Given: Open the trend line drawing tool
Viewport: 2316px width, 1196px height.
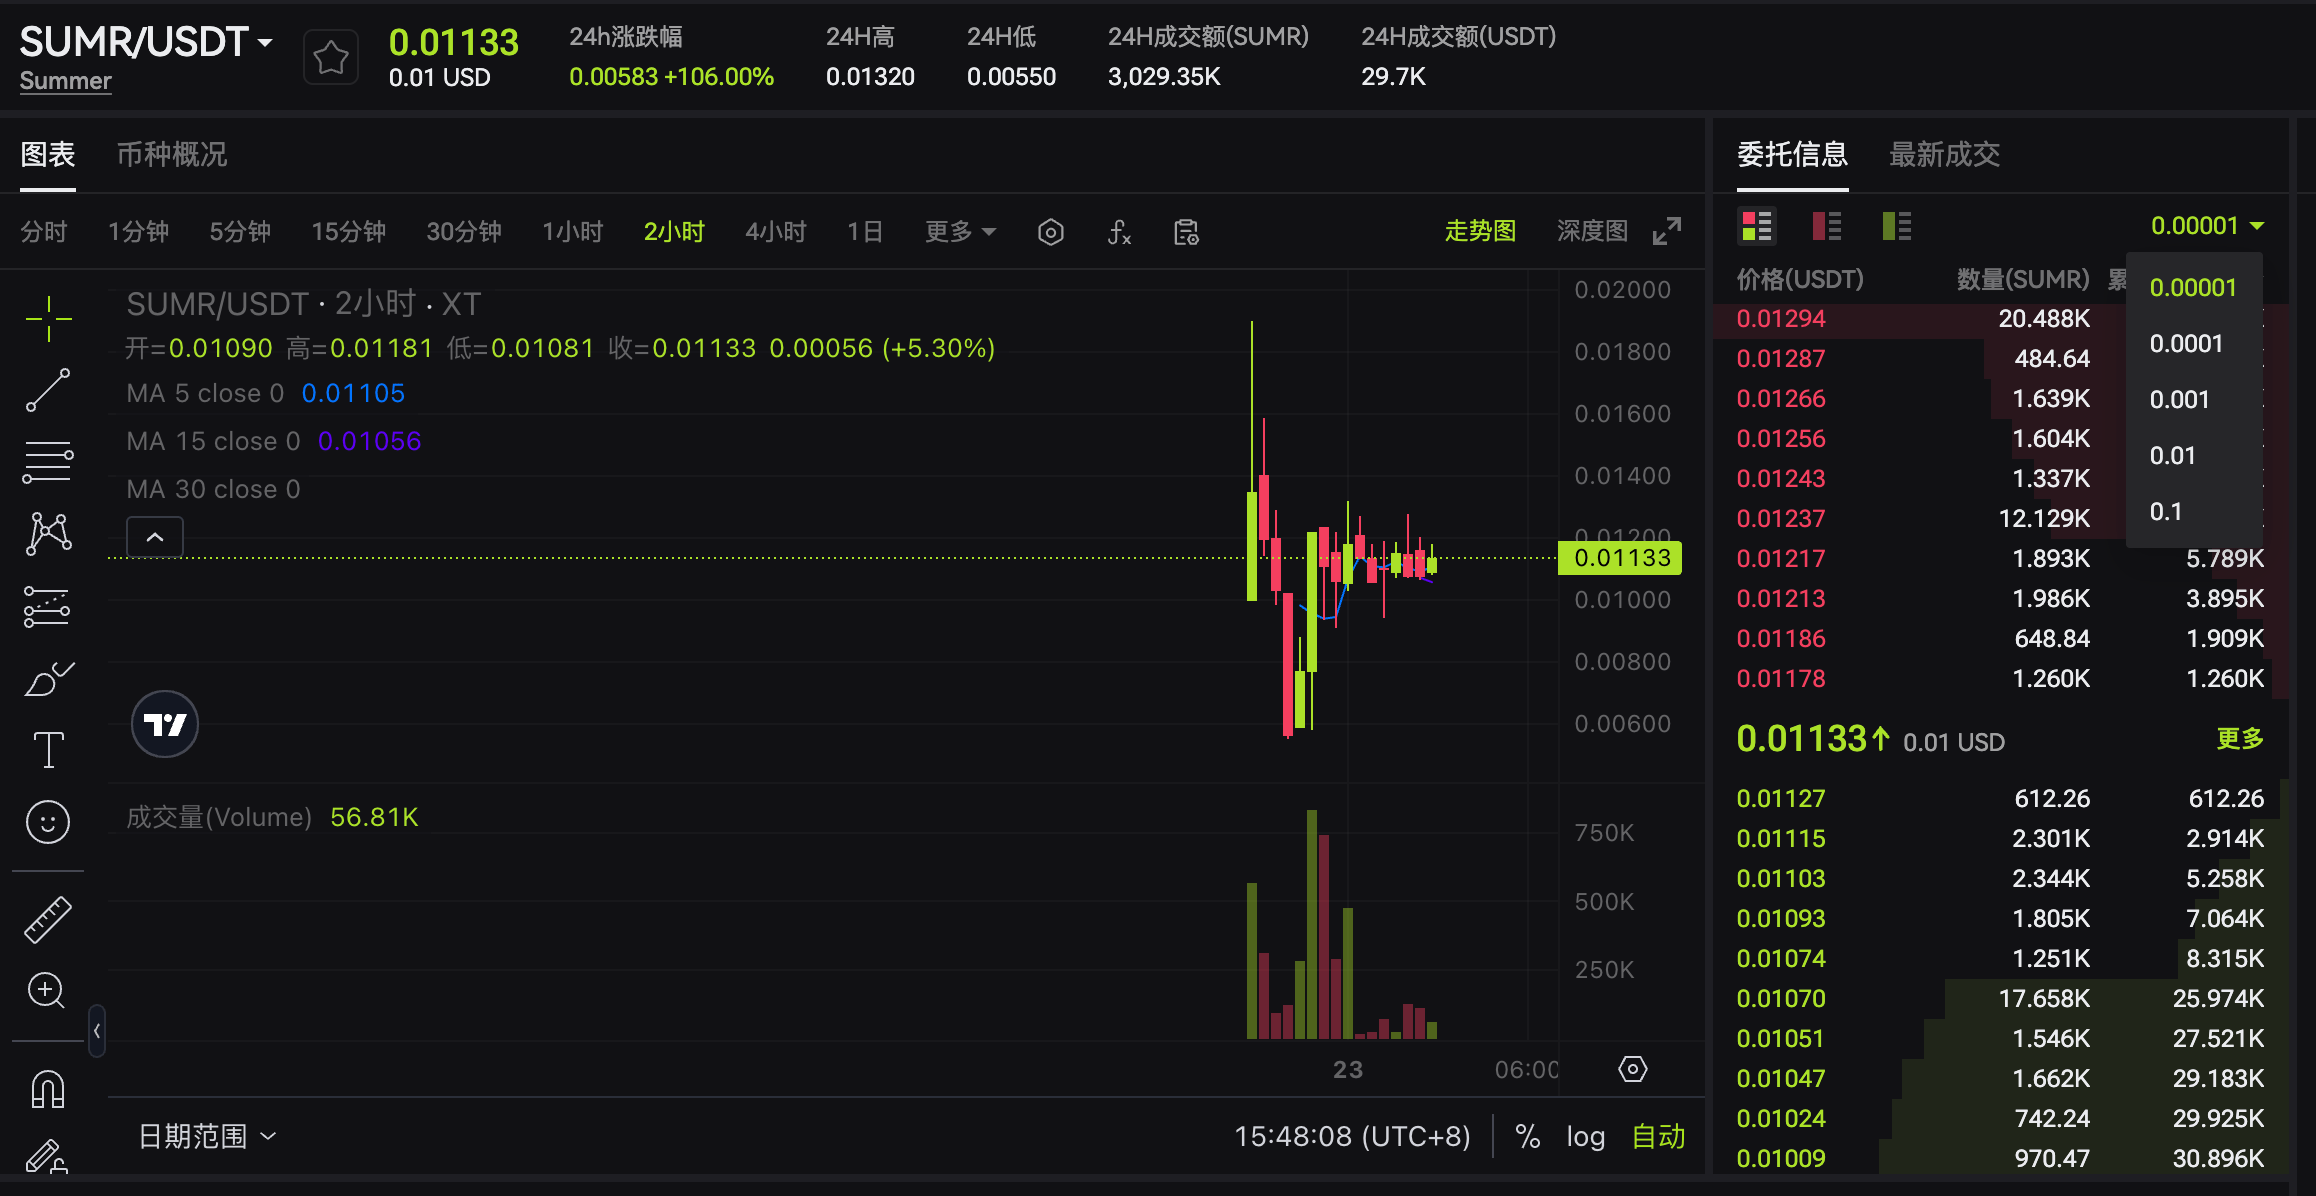Looking at the screenshot, I should (47, 390).
